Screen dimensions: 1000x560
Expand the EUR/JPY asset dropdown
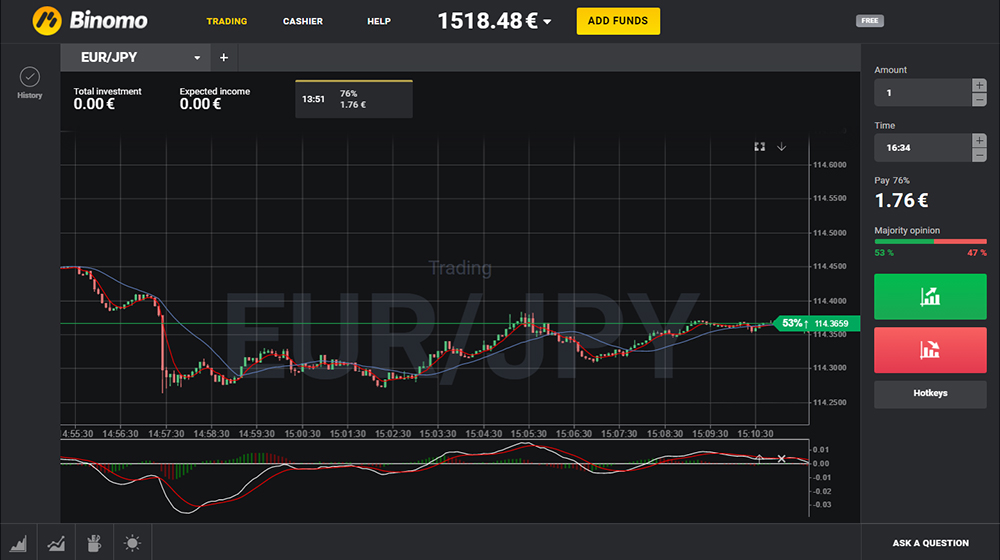tap(197, 58)
